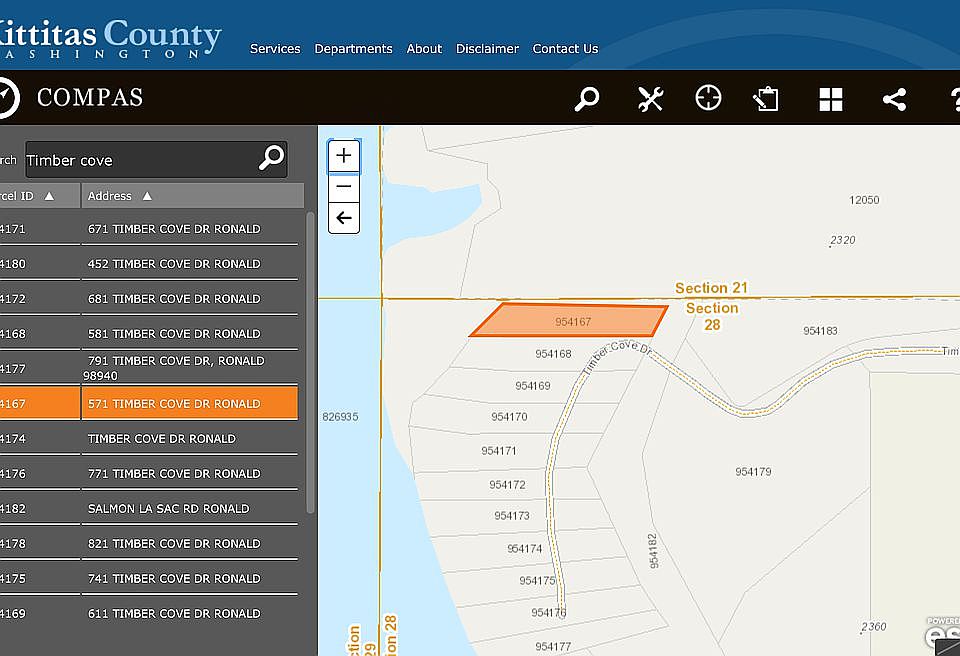Zoom out with the map minus button
This screenshot has width=960, height=656.
(x=344, y=187)
